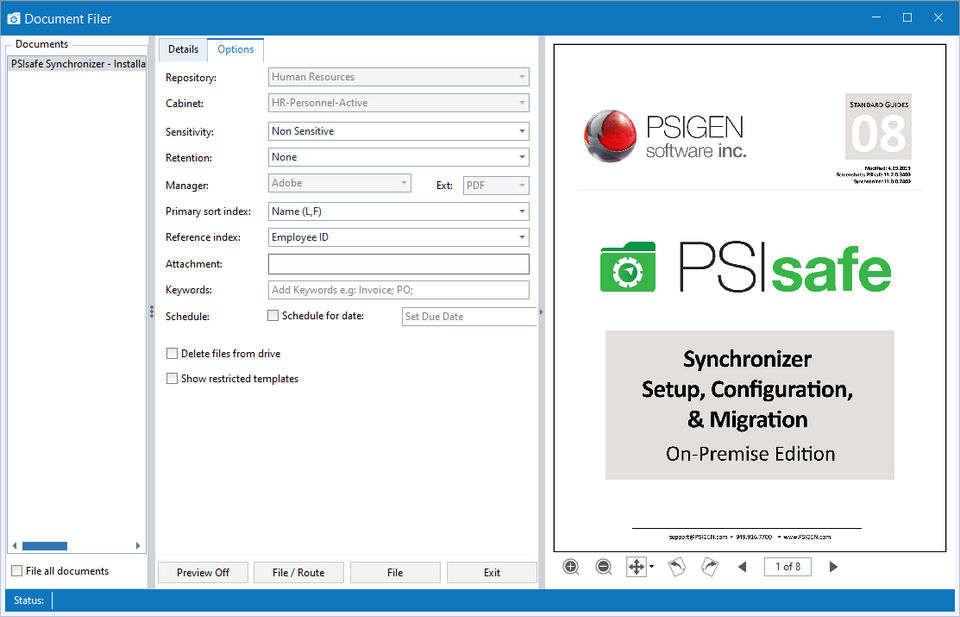This screenshot has height=617, width=960.
Task: Click the Preview Off button
Action: [x=203, y=572]
